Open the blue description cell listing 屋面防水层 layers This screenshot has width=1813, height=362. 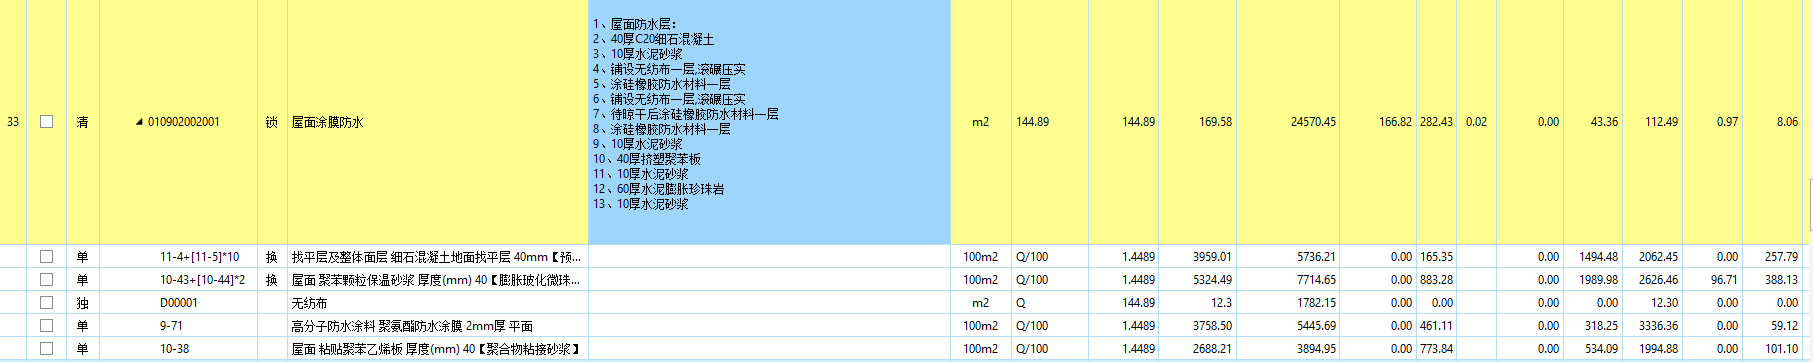point(769,122)
